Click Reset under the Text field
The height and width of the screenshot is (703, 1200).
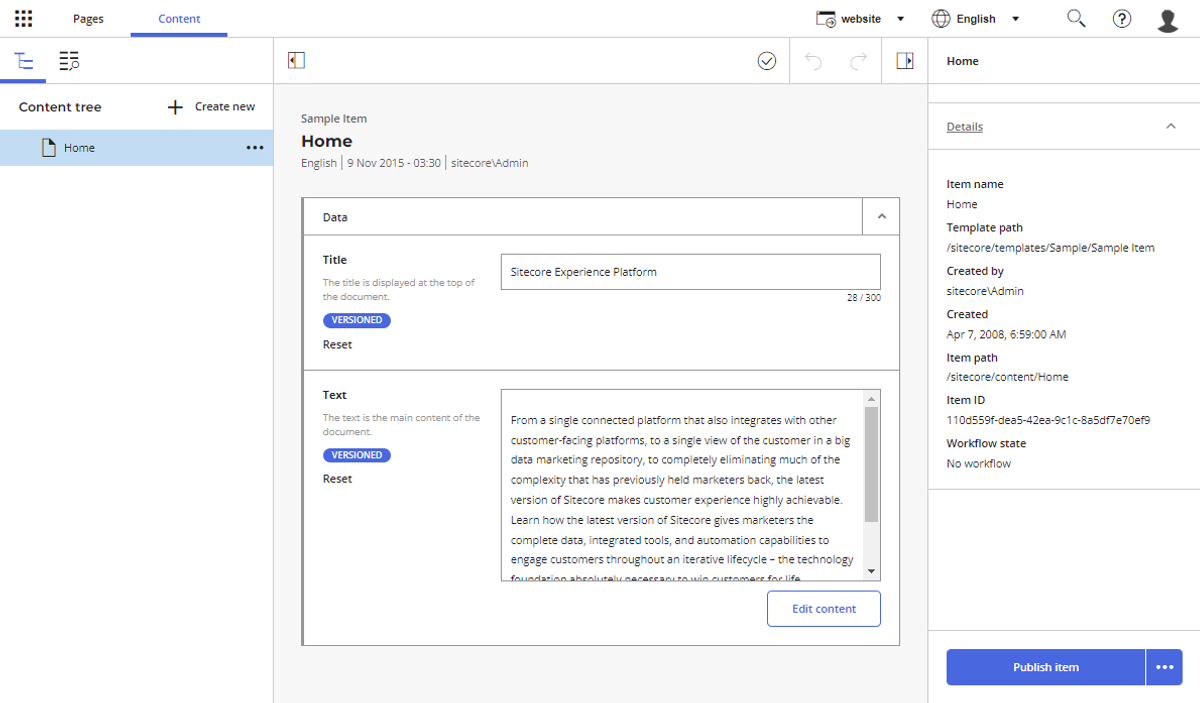pos(337,479)
